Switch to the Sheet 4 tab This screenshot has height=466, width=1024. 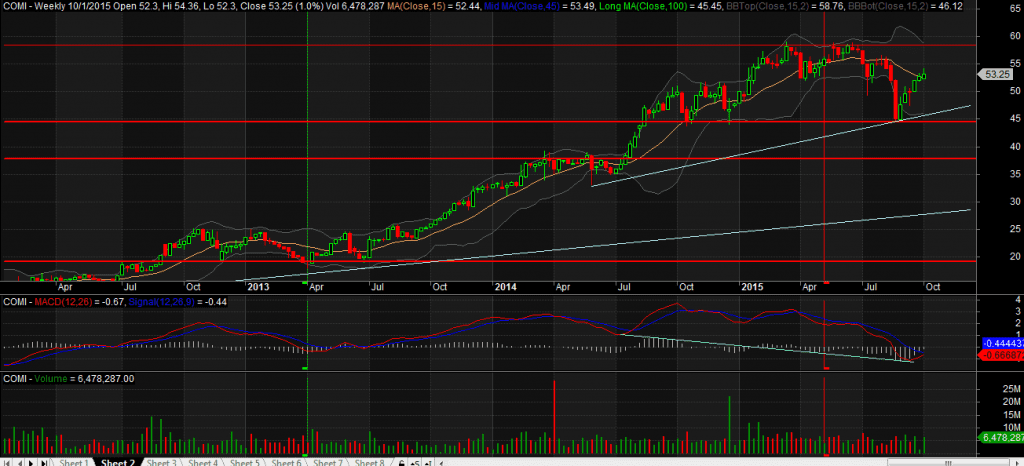coord(203,462)
